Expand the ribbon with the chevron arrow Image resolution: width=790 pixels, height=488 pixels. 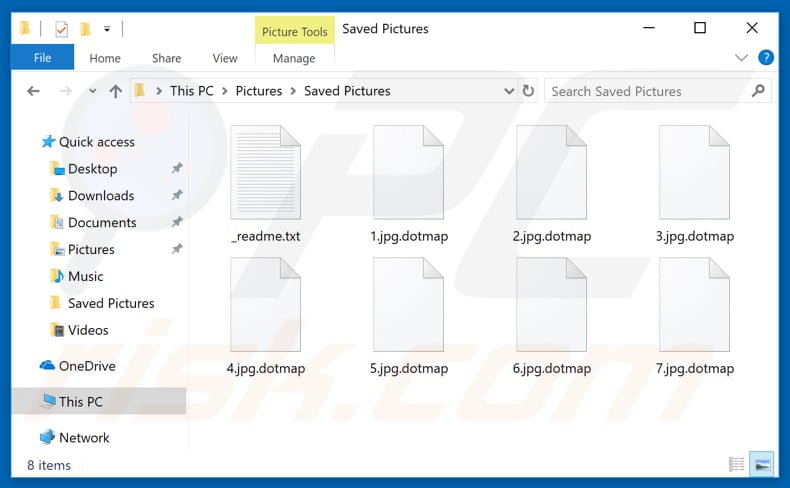(741, 57)
